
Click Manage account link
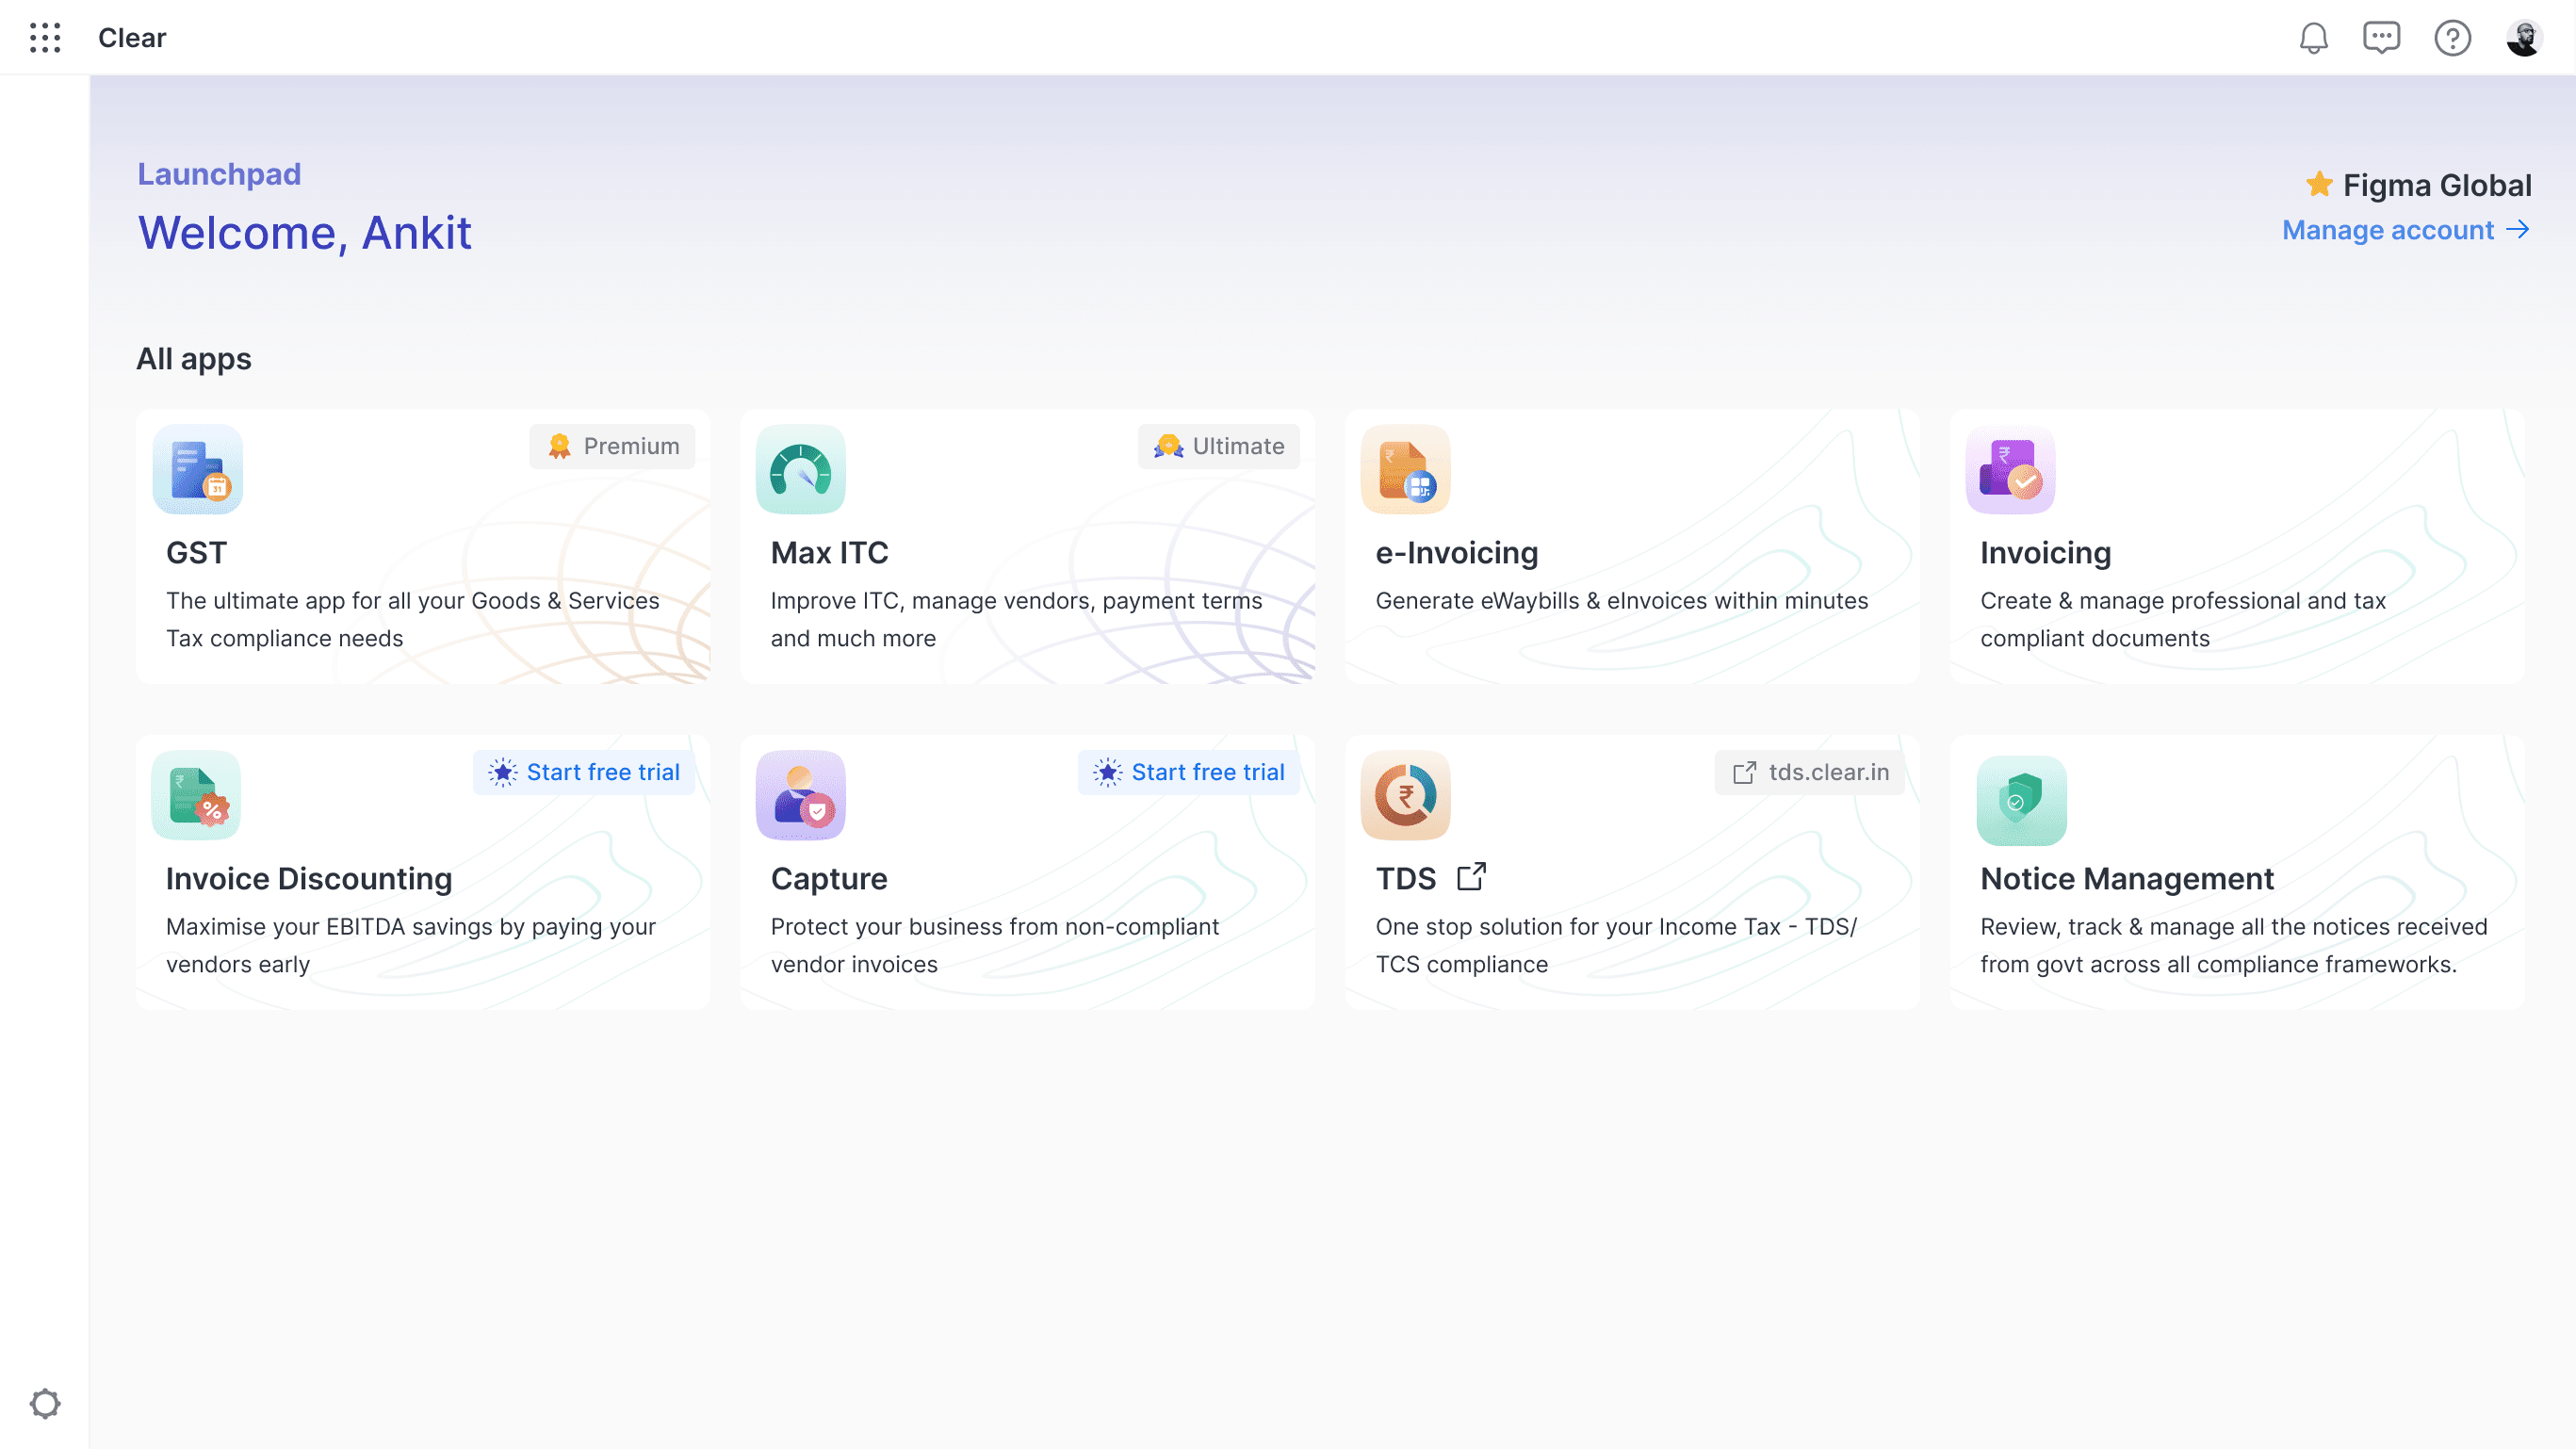pos(2406,230)
